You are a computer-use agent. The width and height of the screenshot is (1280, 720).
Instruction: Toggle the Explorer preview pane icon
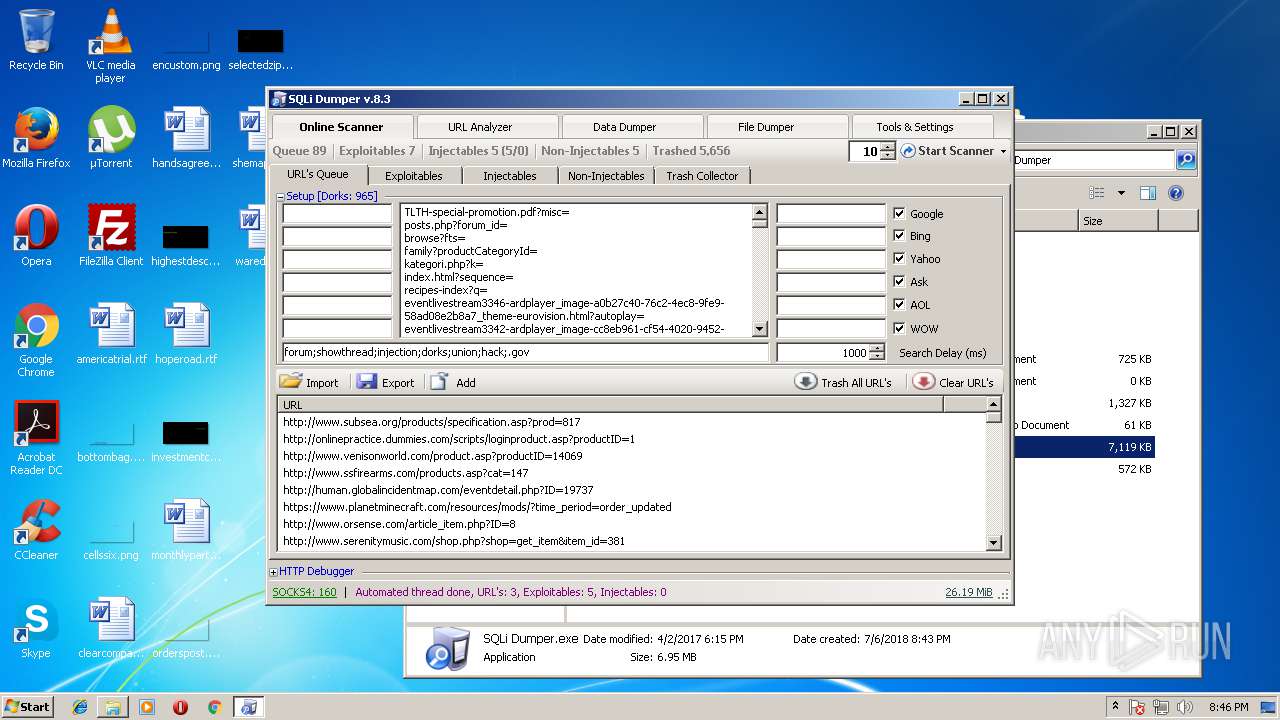1147,193
